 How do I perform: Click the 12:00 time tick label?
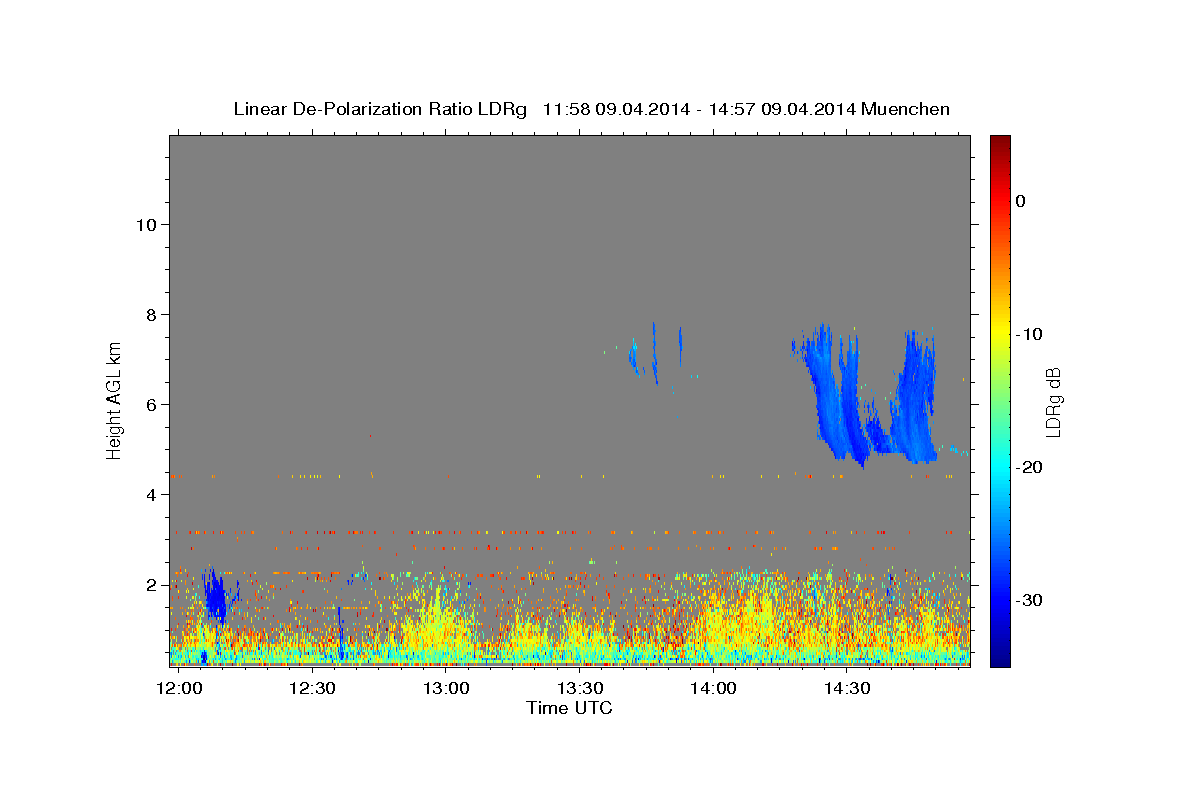[179, 688]
